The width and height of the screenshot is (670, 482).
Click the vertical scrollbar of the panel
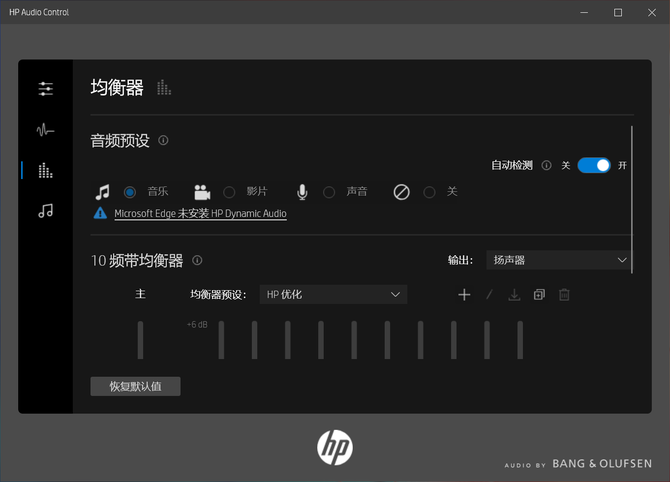click(x=632, y=200)
